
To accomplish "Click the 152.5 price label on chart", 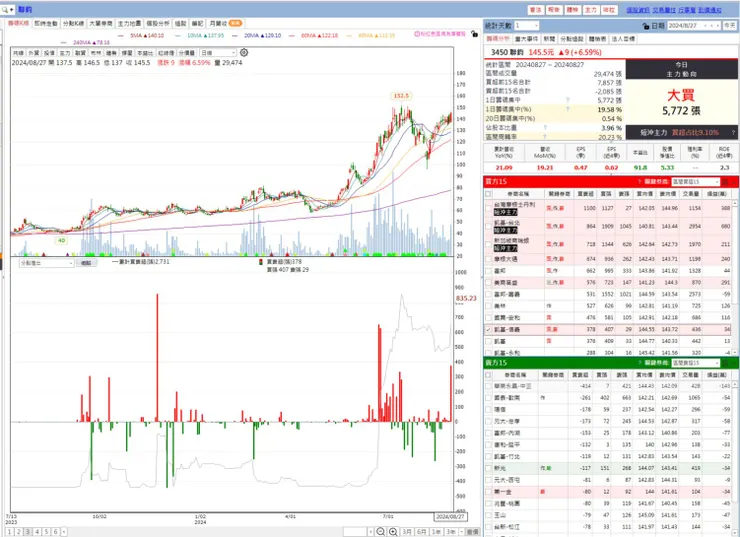I will pos(401,96).
